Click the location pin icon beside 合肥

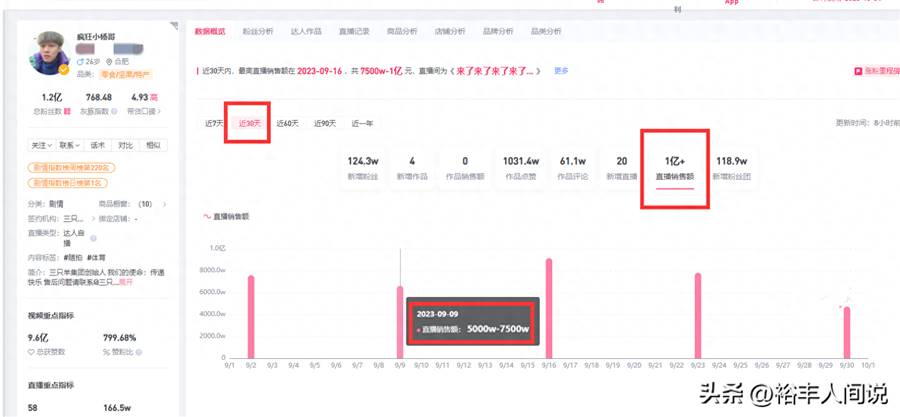[x=110, y=61]
